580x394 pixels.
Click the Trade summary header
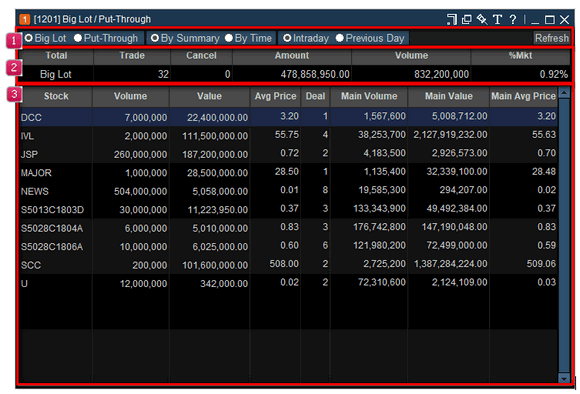coord(132,56)
